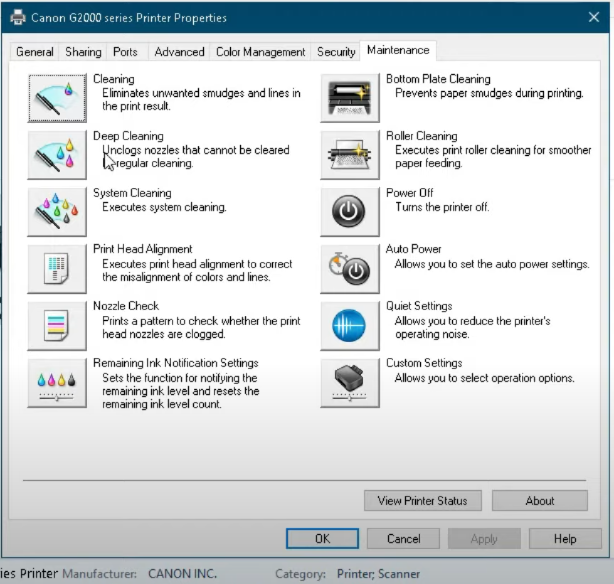Click the 'Auto Power' label text
This screenshot has width=614, height=584.
click(414, 249)
